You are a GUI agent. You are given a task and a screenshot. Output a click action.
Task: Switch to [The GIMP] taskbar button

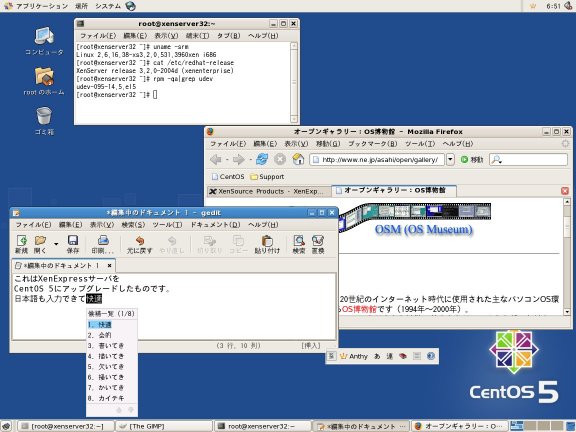coord(164,426)
